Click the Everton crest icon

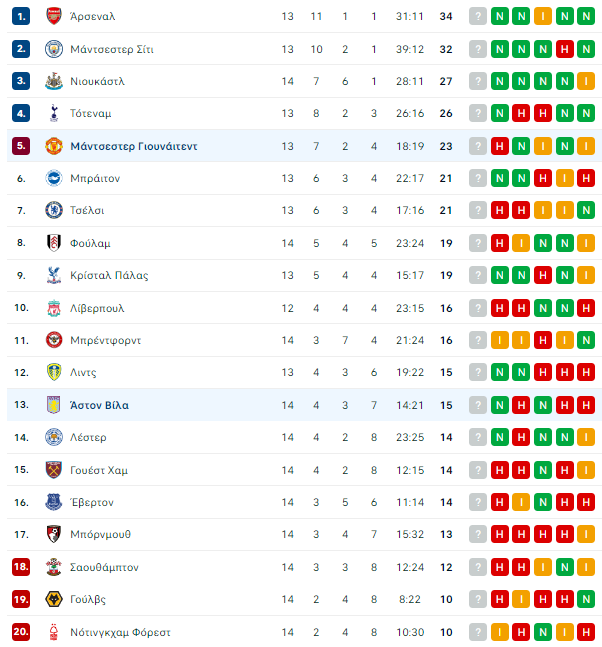tap(54, 502)
